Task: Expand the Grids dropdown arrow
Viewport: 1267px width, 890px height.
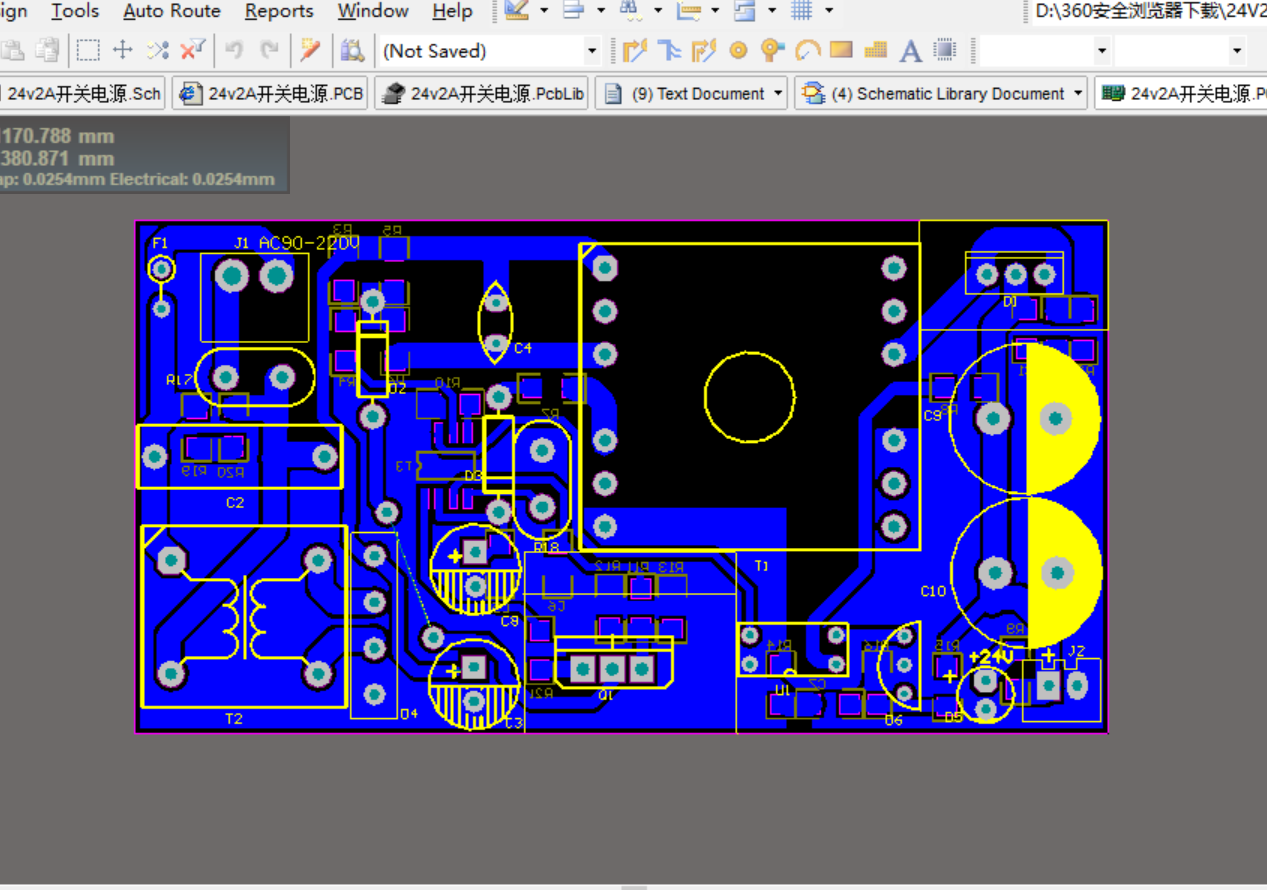Action: (829, 11)
